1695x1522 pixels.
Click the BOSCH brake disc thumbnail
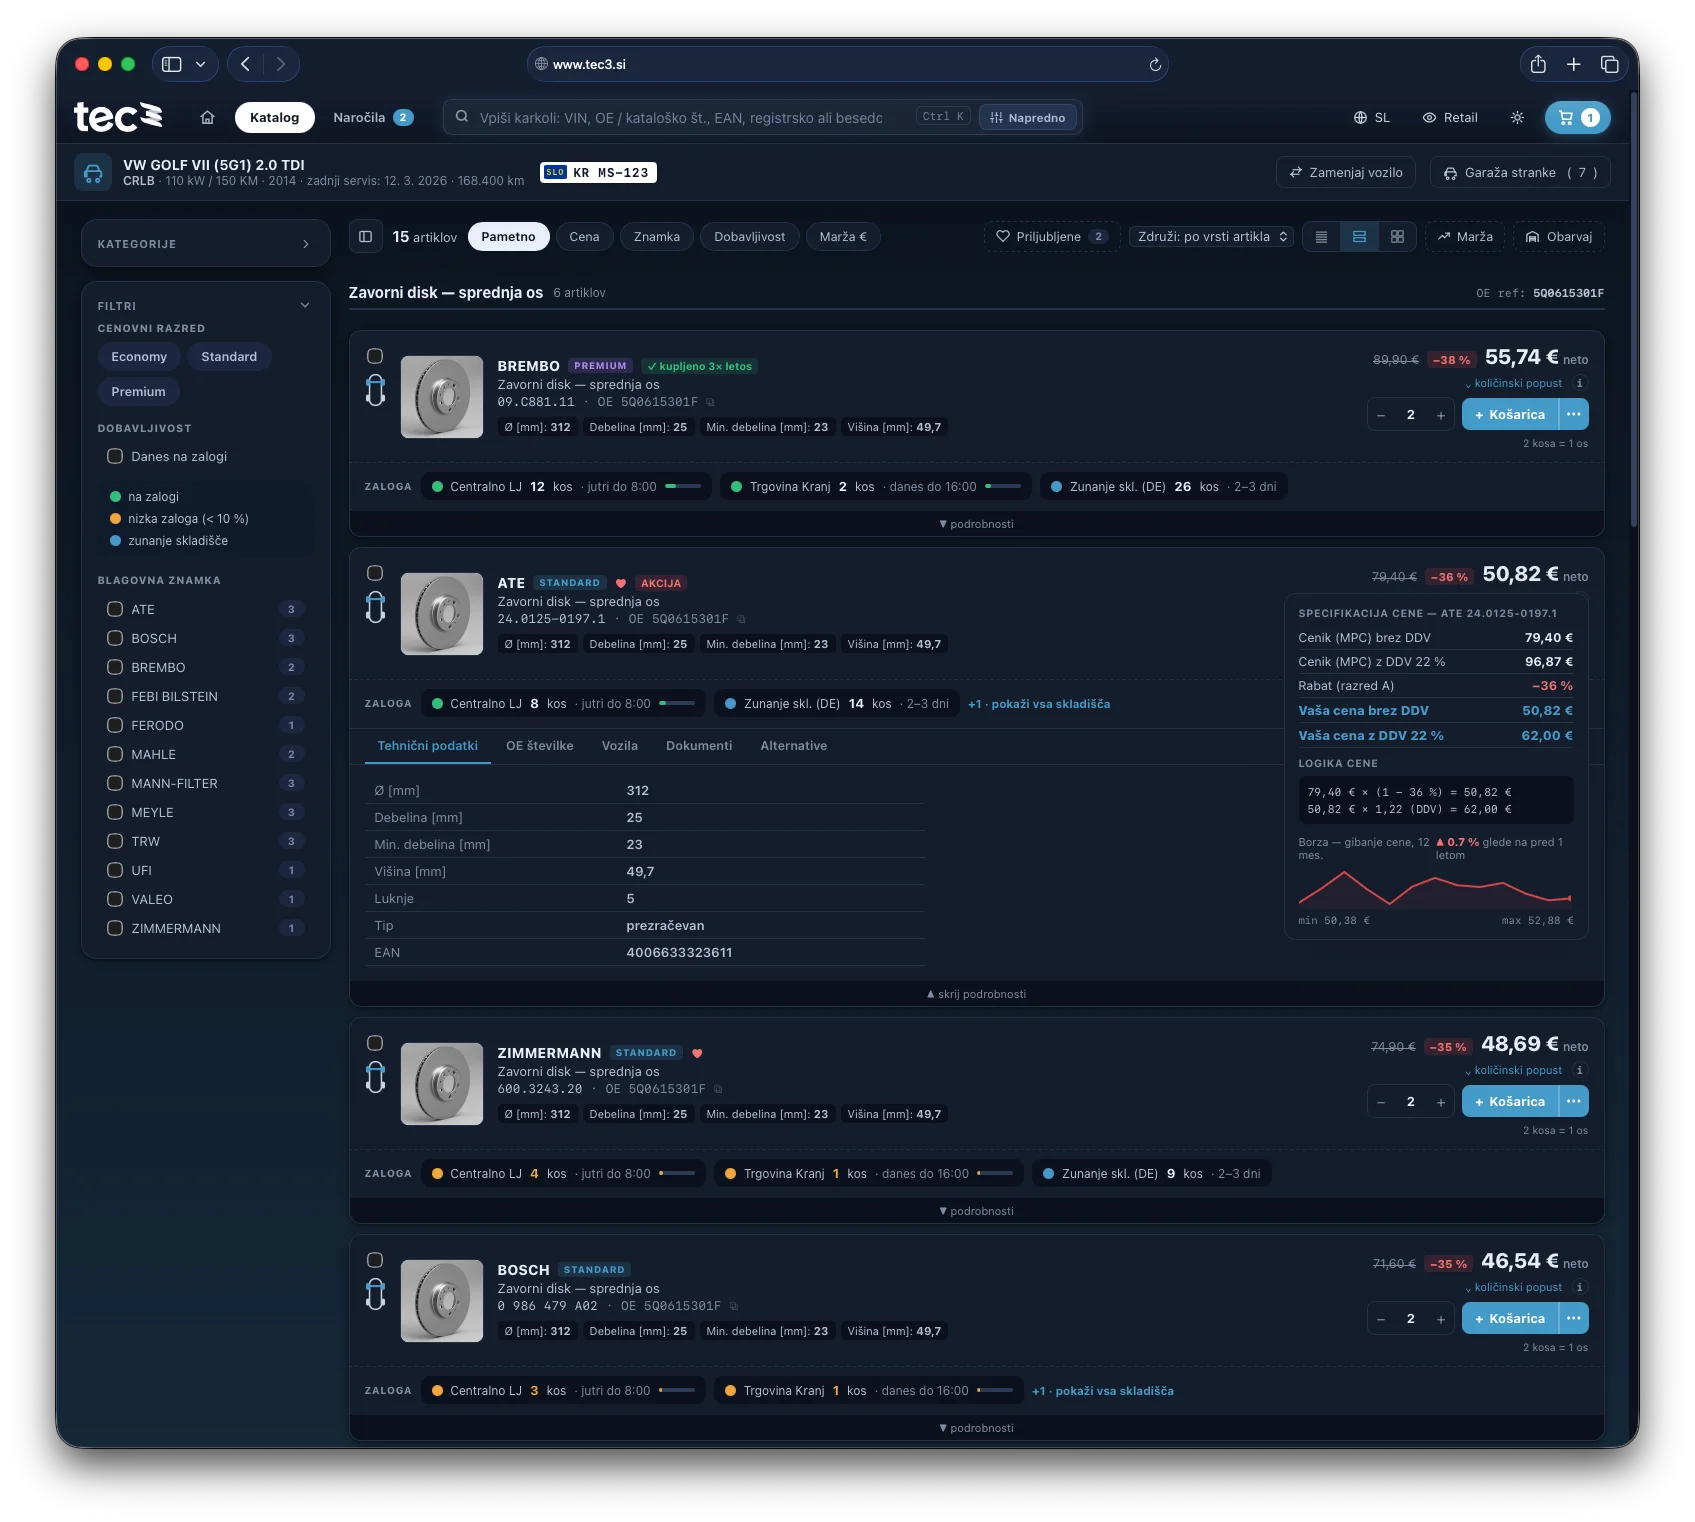coord(442,1300)
